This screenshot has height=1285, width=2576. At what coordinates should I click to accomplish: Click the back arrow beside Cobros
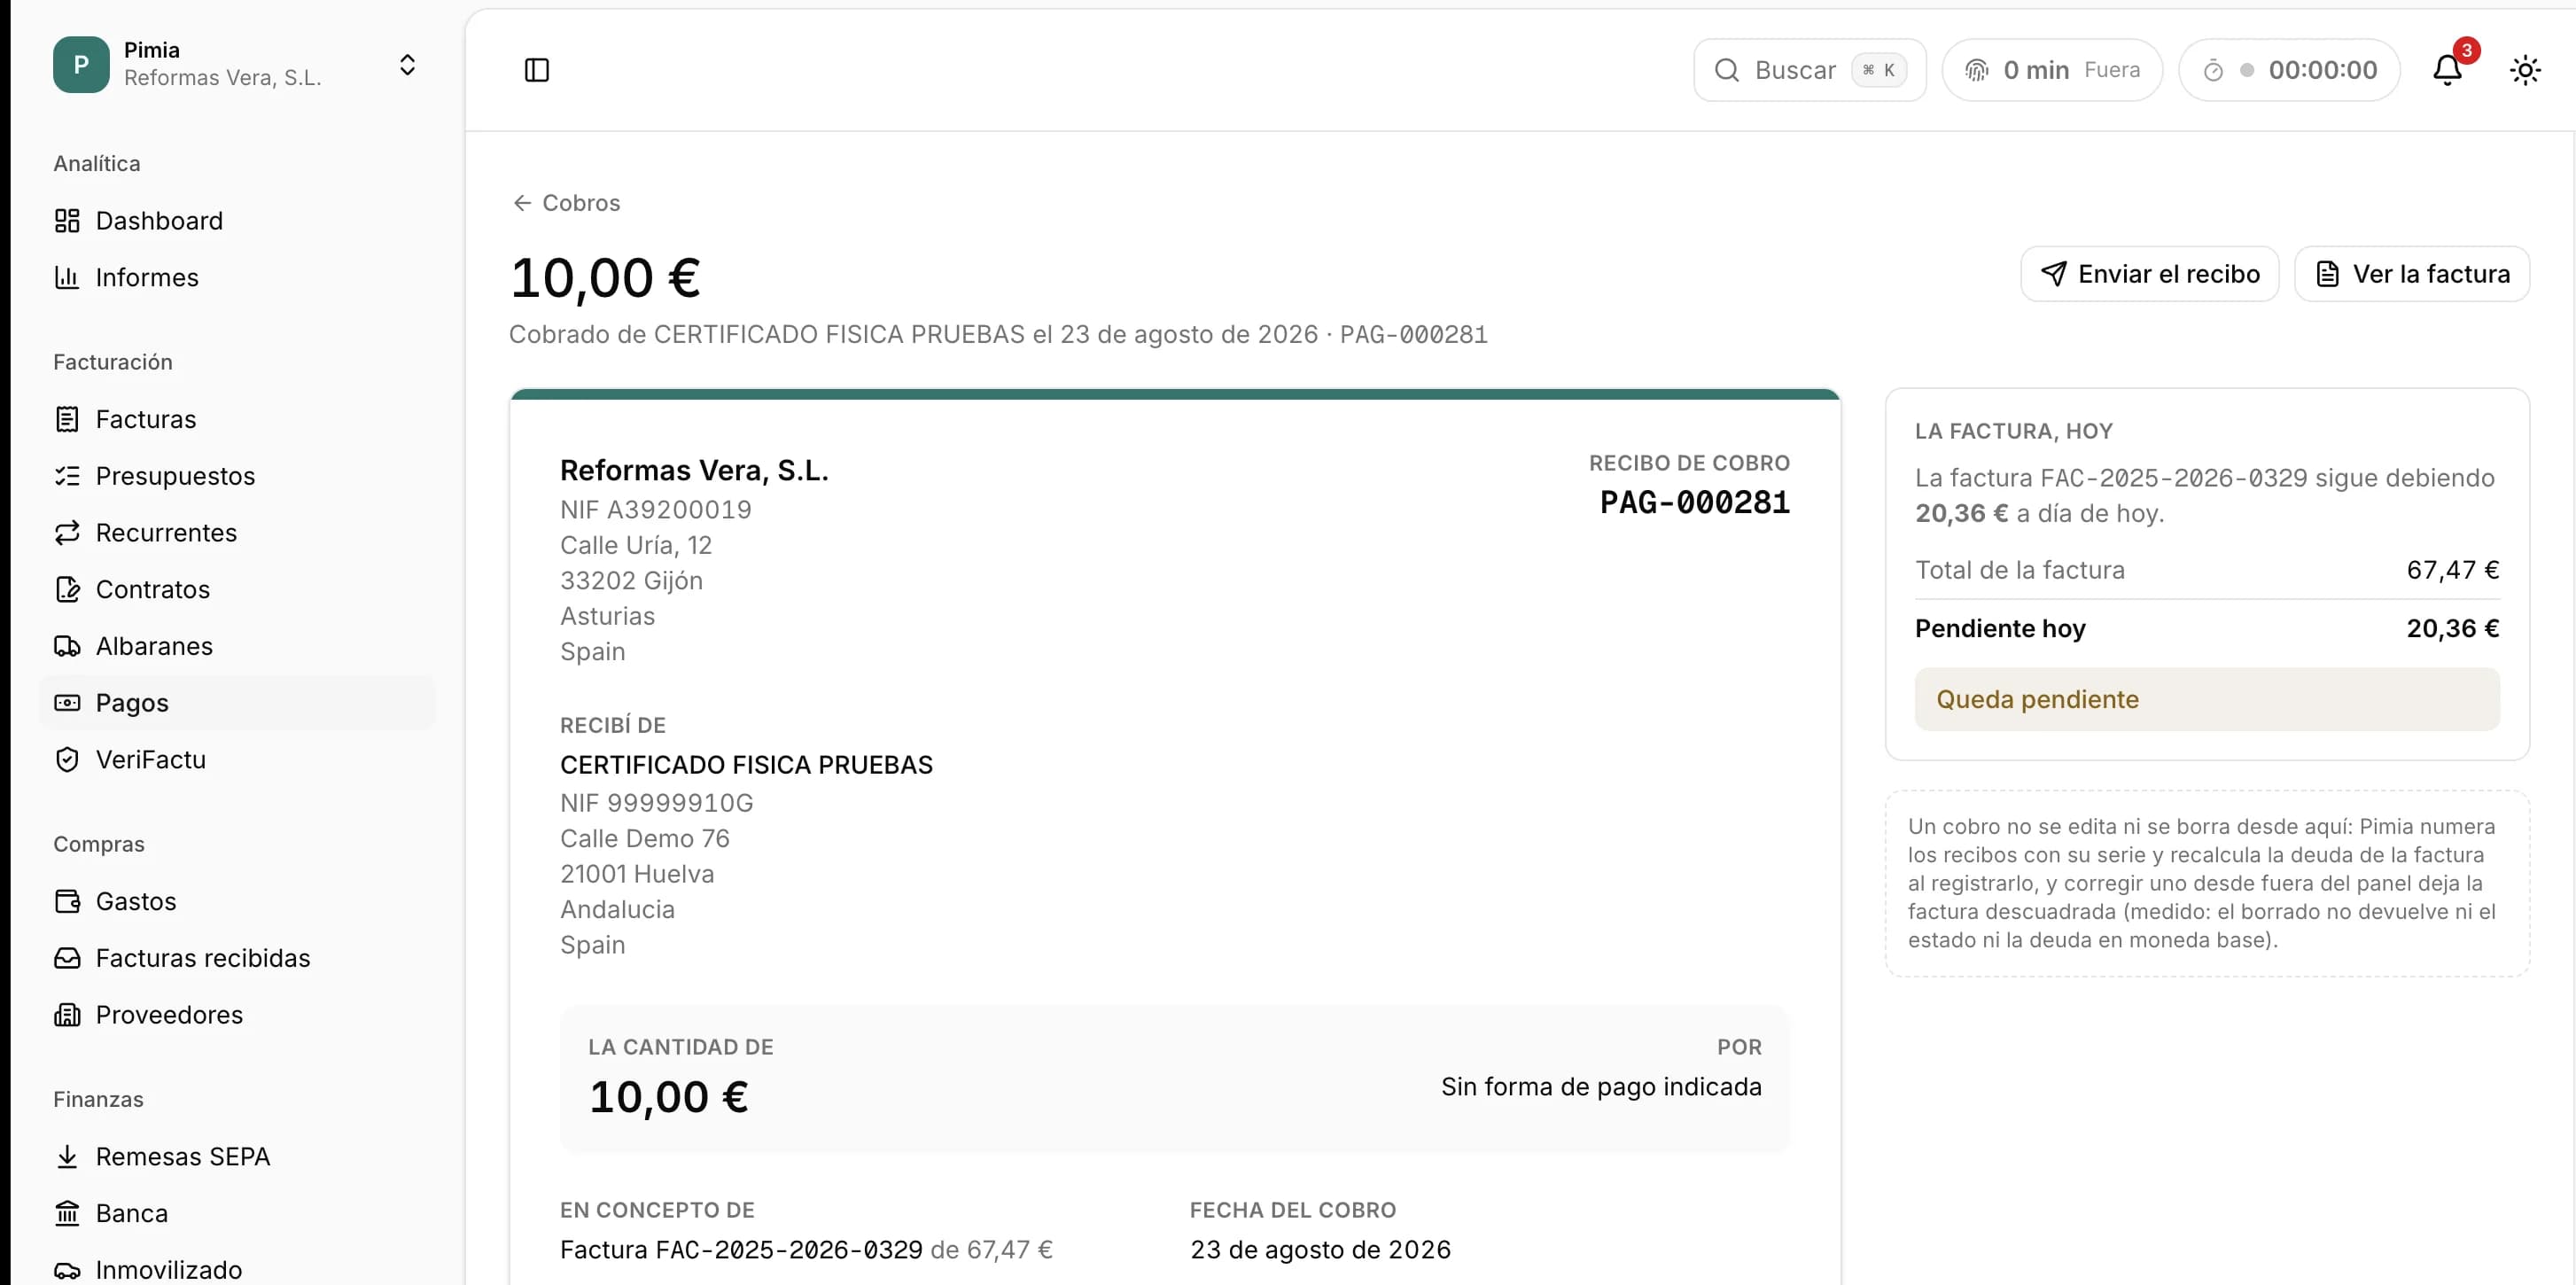pyautogui.click(x=522, y=203)
